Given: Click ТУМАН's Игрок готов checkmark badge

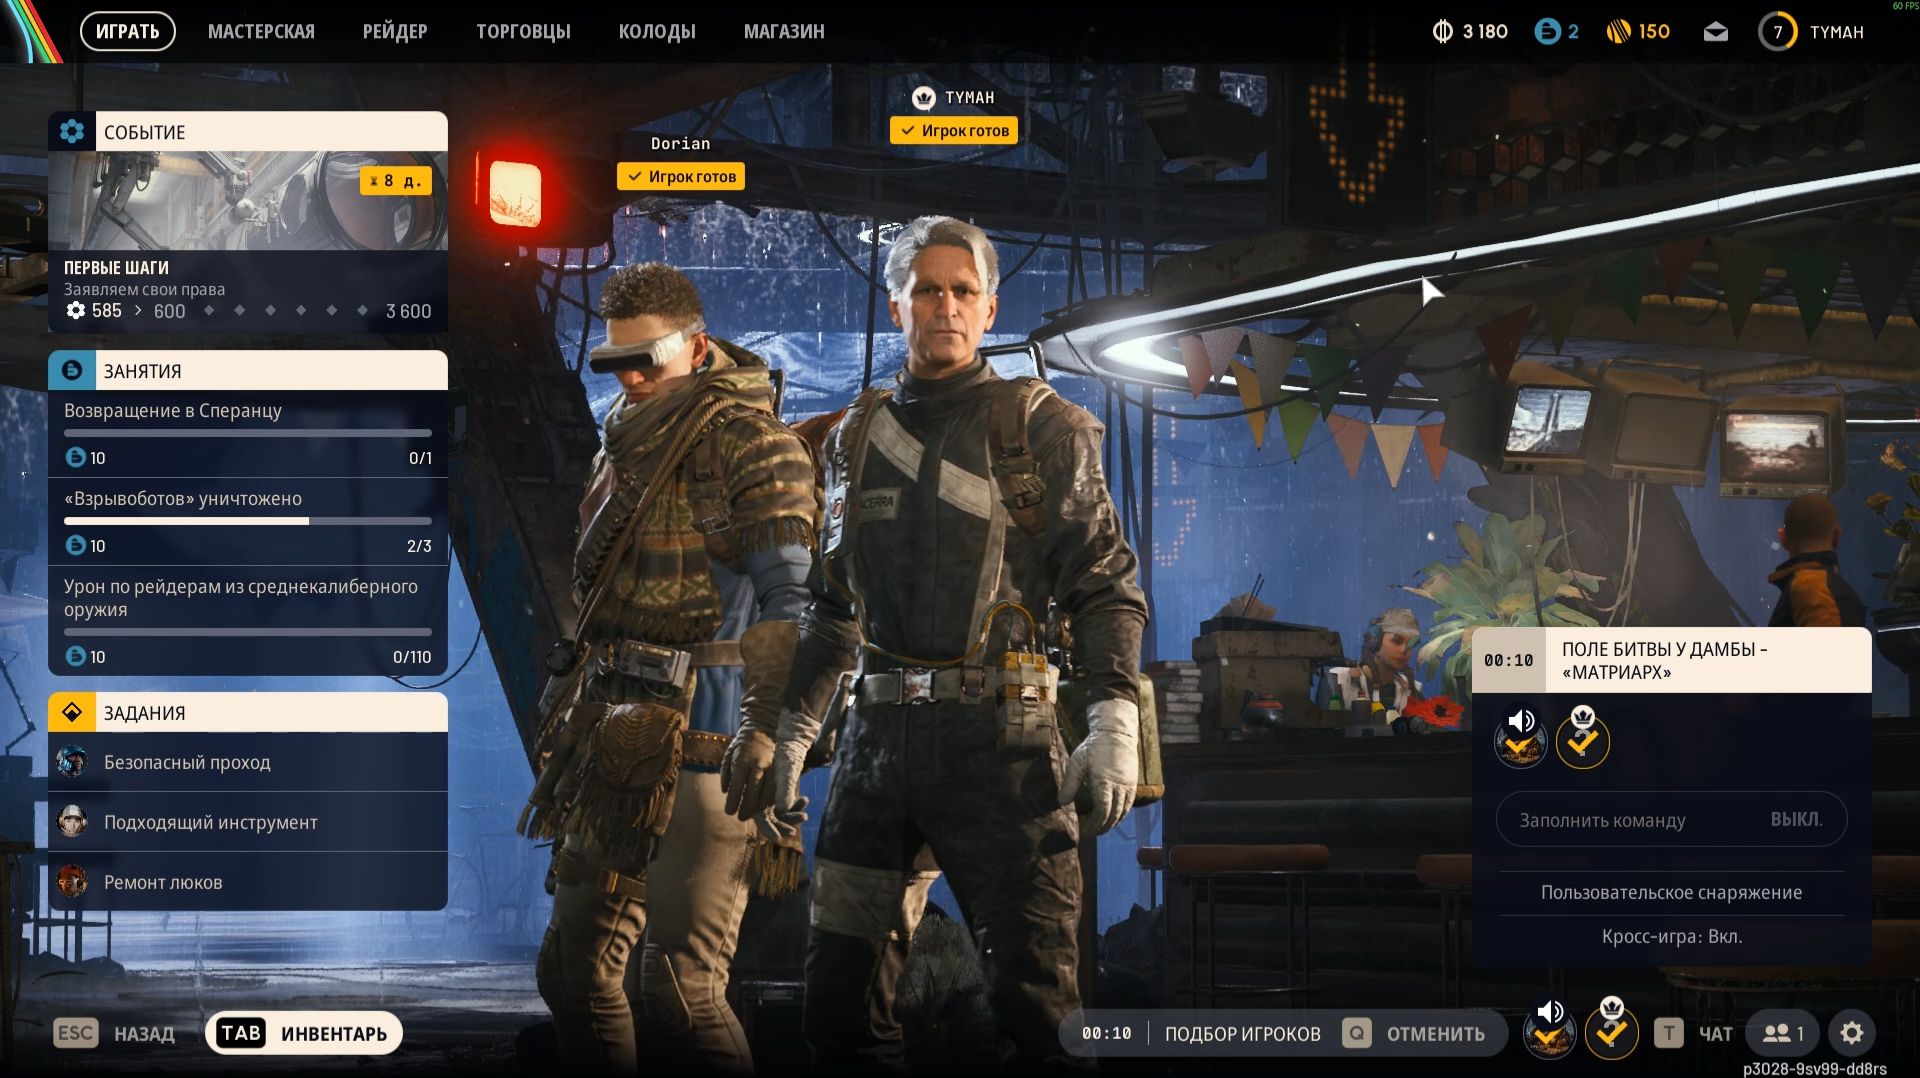Looking at the screenshot, I should click(954, 131).
